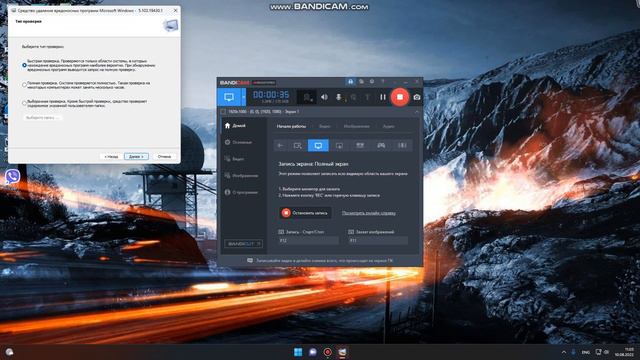Screen dimensions: 640x360
Task: Select the HDMI device recording mode icon
Action: (360, 145)
